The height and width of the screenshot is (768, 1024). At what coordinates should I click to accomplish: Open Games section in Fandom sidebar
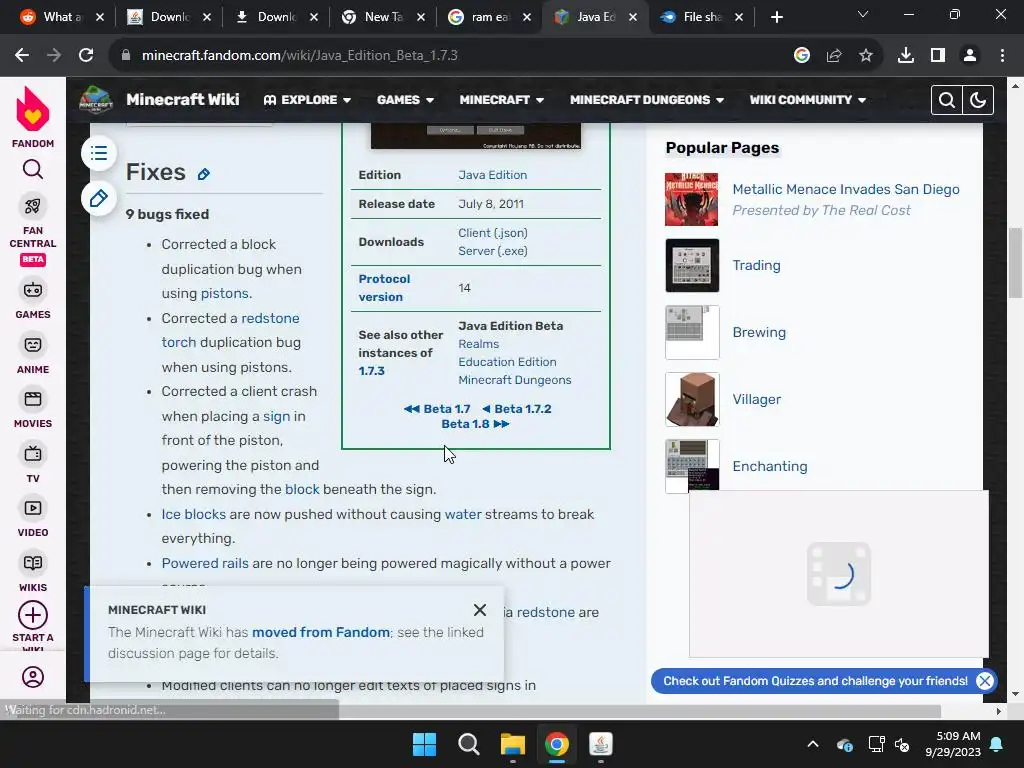pos(33,299)
